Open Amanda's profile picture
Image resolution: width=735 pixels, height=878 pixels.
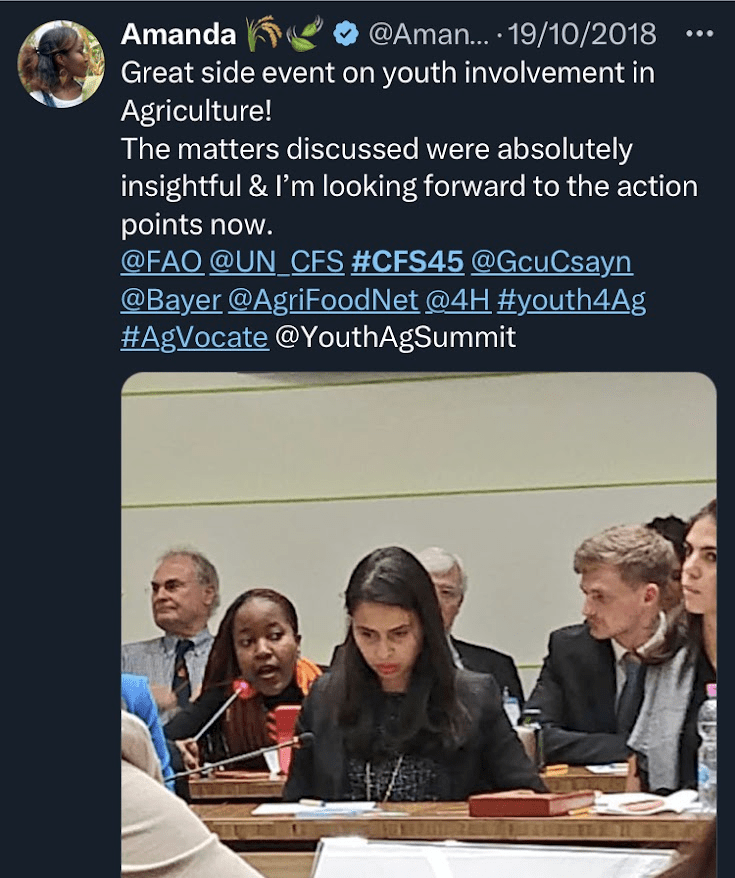click(x=61, y=63)
